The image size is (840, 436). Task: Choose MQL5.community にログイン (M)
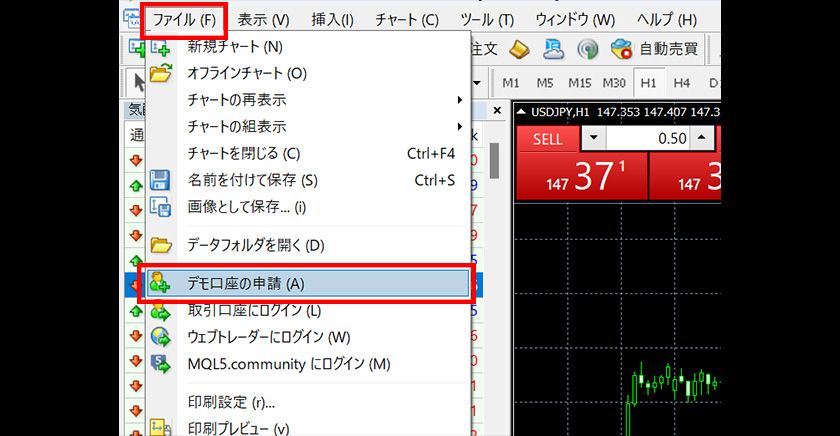308,364
